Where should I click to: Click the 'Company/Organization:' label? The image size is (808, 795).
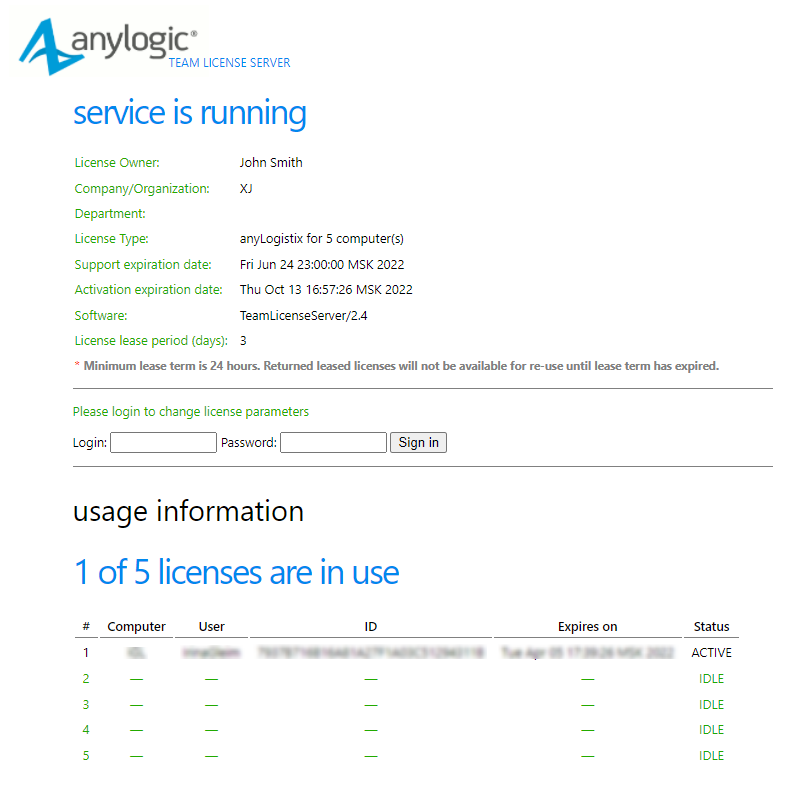[142, 189]
